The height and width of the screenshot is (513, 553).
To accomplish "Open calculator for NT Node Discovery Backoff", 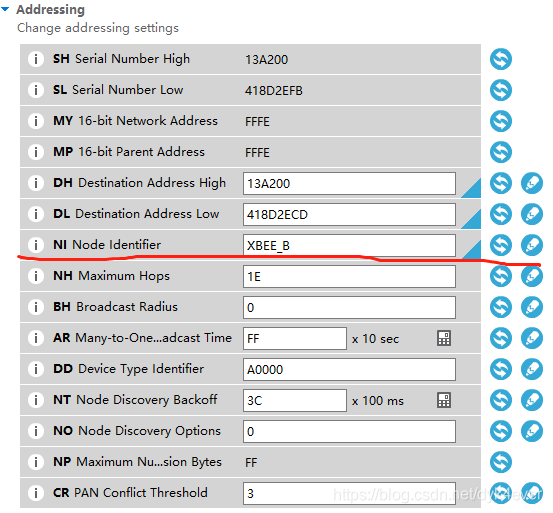I will click(444, 400).
